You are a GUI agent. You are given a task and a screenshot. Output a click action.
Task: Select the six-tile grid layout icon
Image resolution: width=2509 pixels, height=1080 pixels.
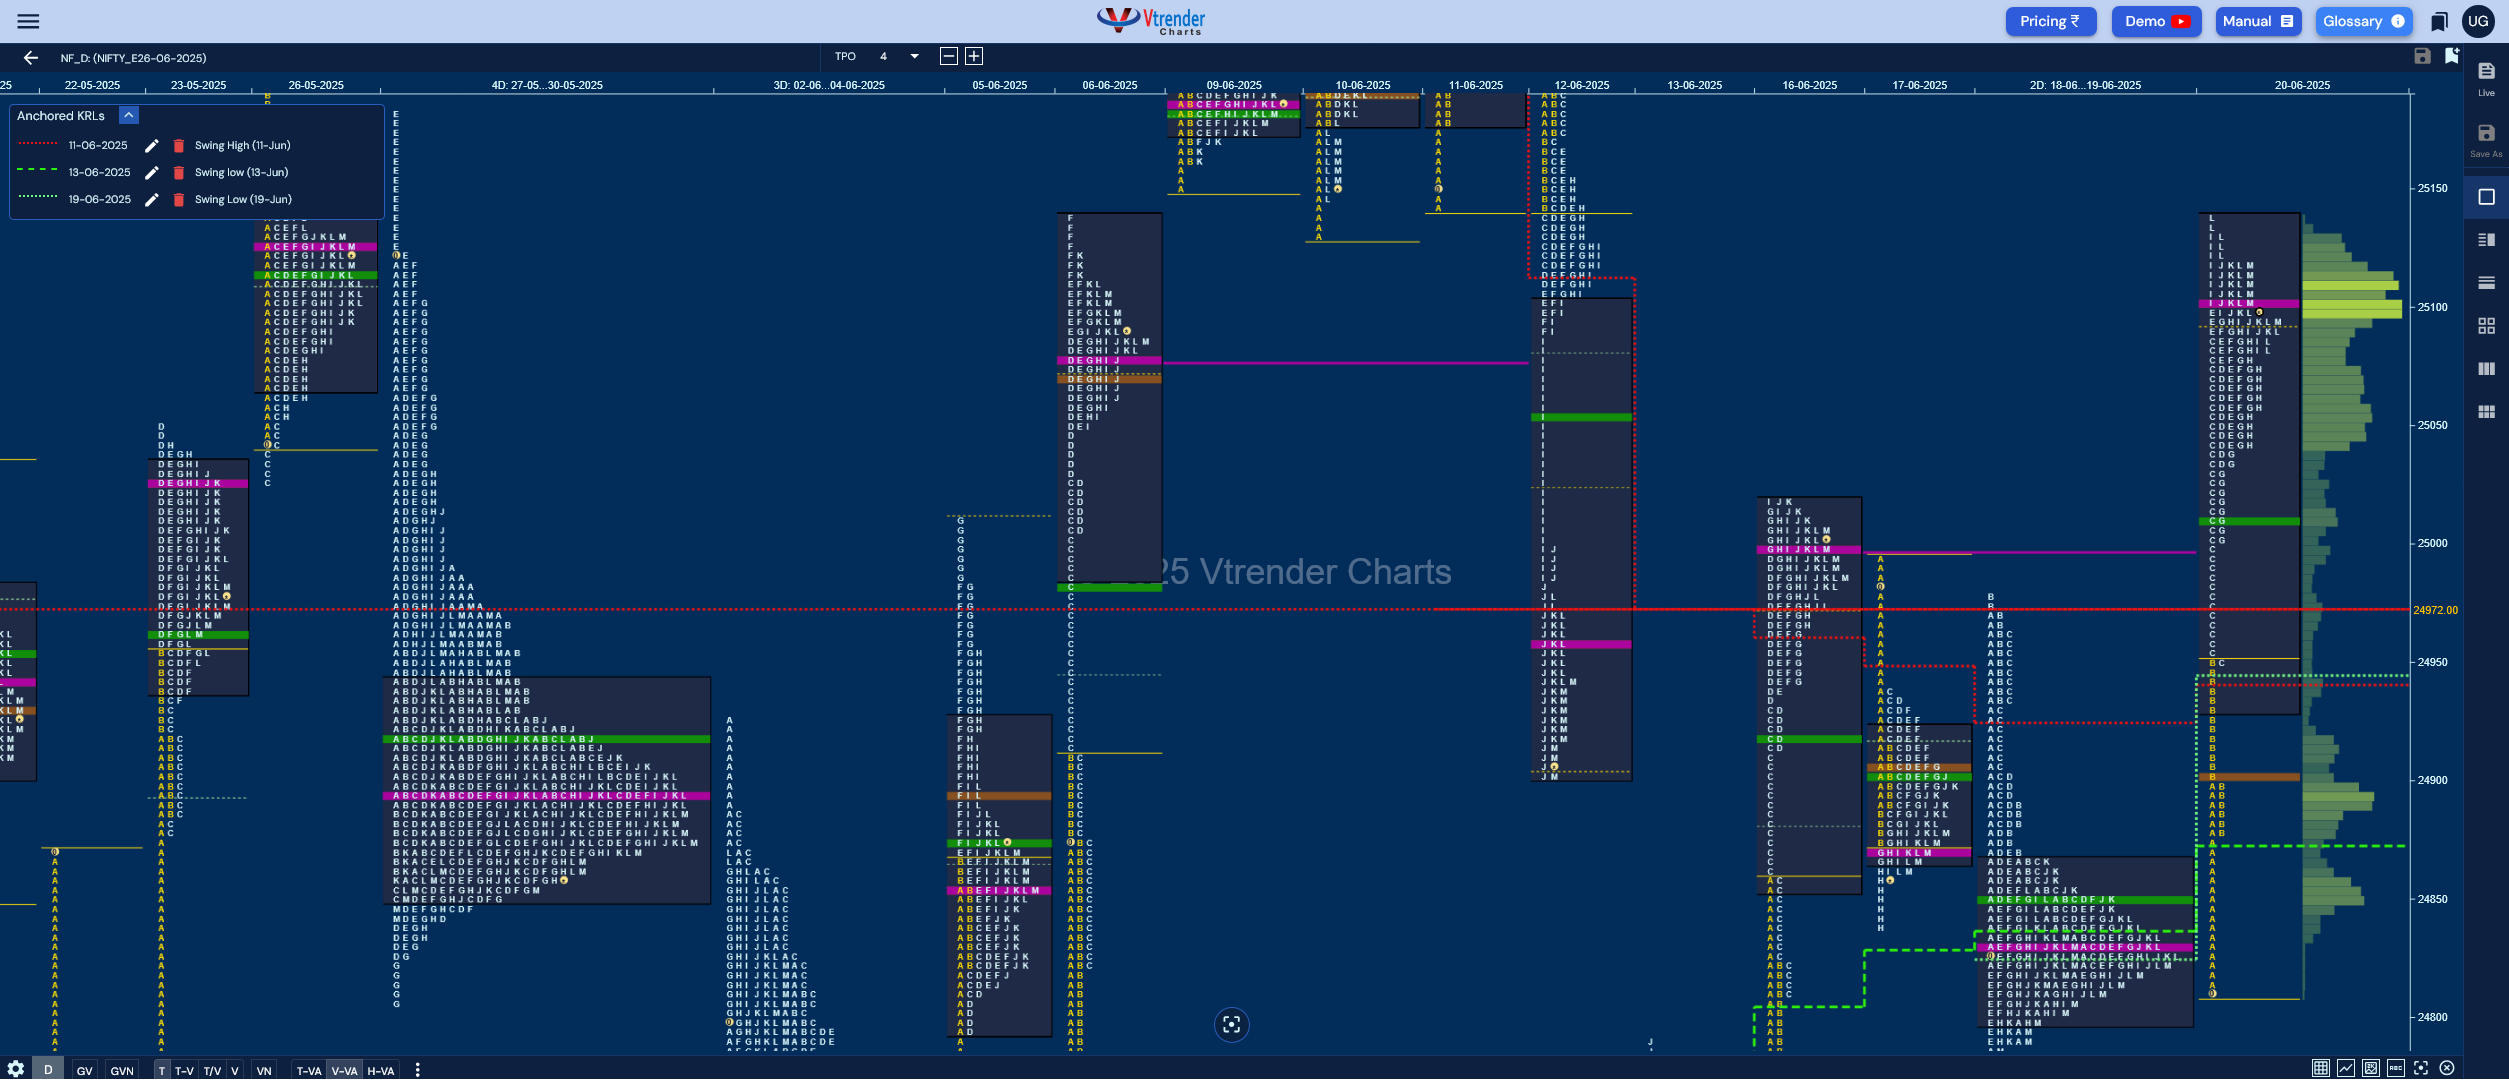(x=2486, y=412)
